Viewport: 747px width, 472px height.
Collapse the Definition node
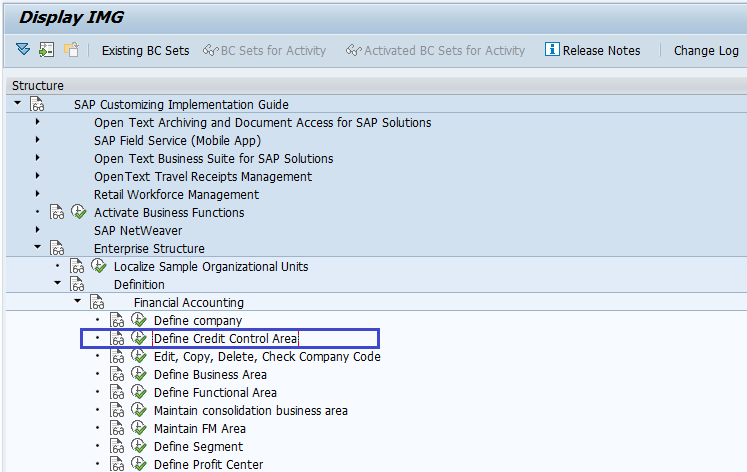pyautogui.click(x=58, y=283)
